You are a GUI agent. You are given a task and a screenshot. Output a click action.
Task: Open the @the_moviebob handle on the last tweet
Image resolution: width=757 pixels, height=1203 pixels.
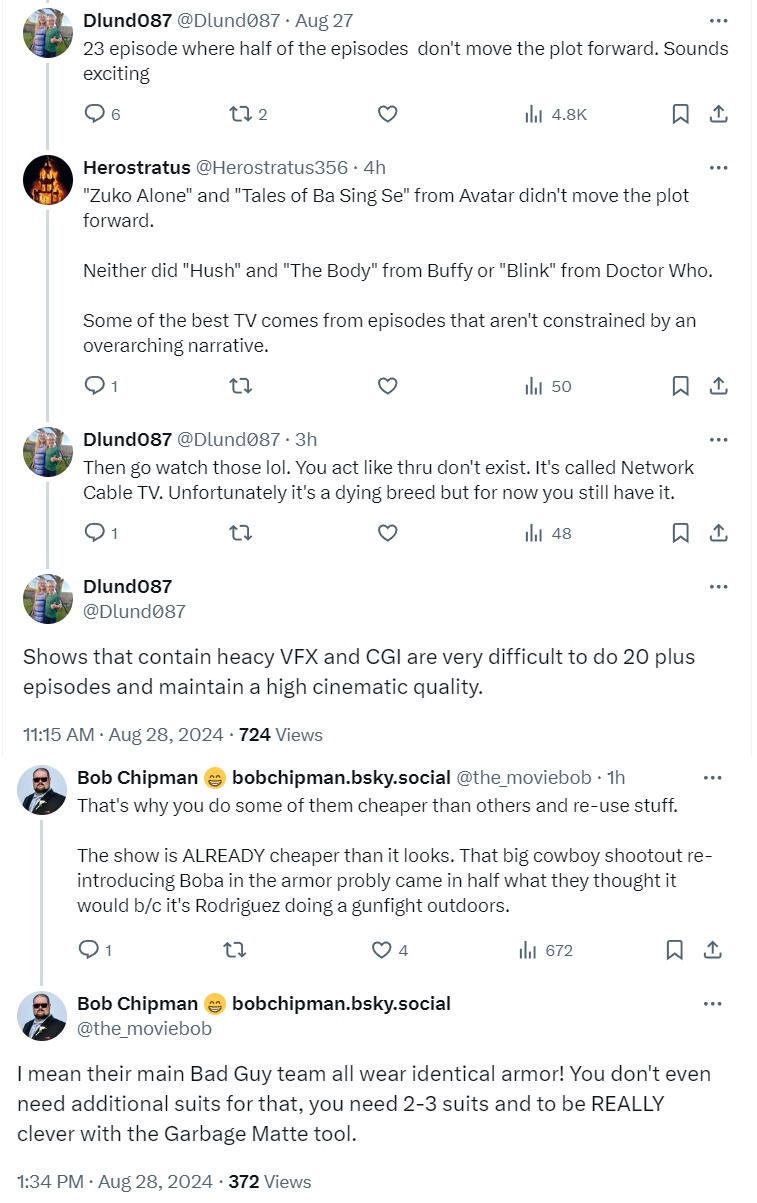pyautogui.click(x=144, y=1027)
